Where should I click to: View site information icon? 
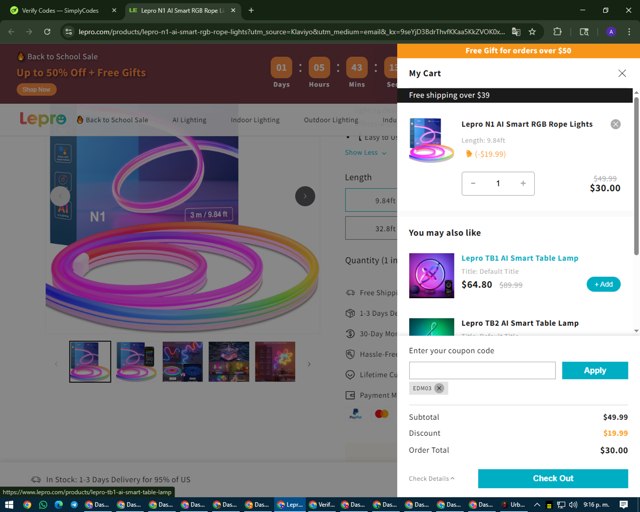pyautogui.click(x=69, y=32)
